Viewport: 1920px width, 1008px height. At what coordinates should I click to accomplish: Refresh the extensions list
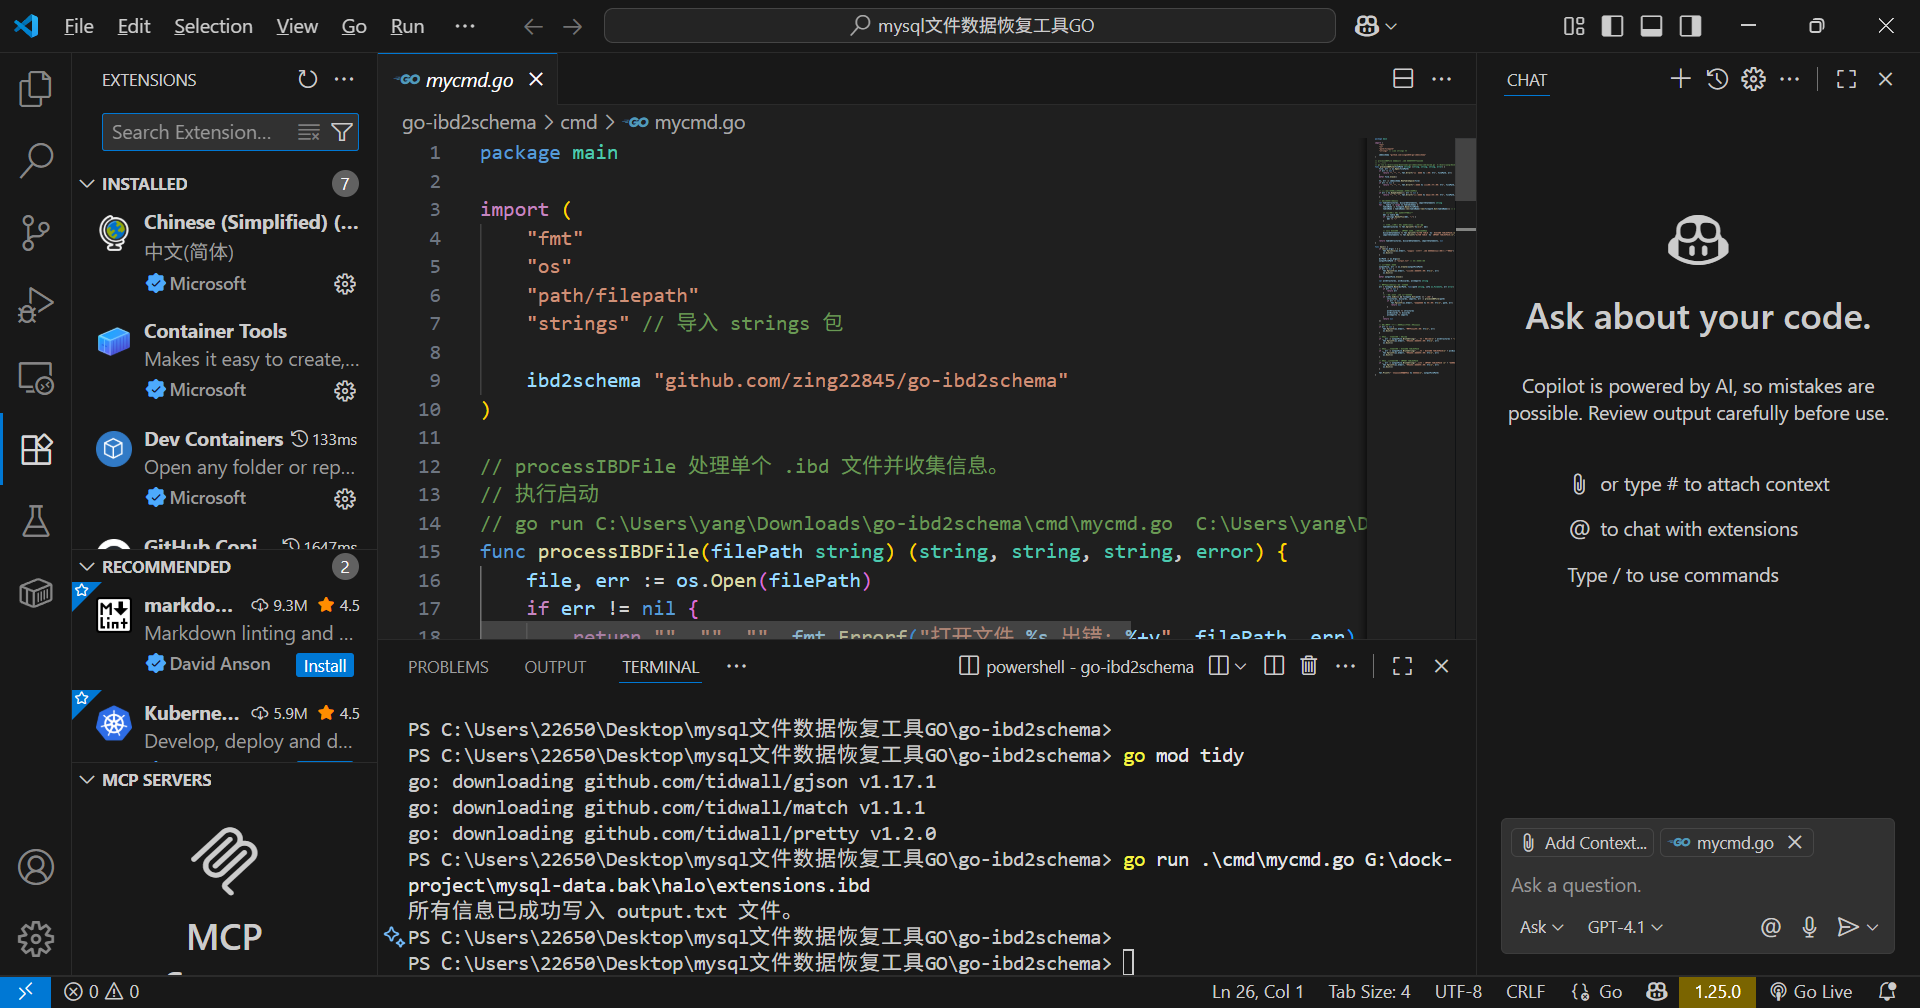coord(308,79)
